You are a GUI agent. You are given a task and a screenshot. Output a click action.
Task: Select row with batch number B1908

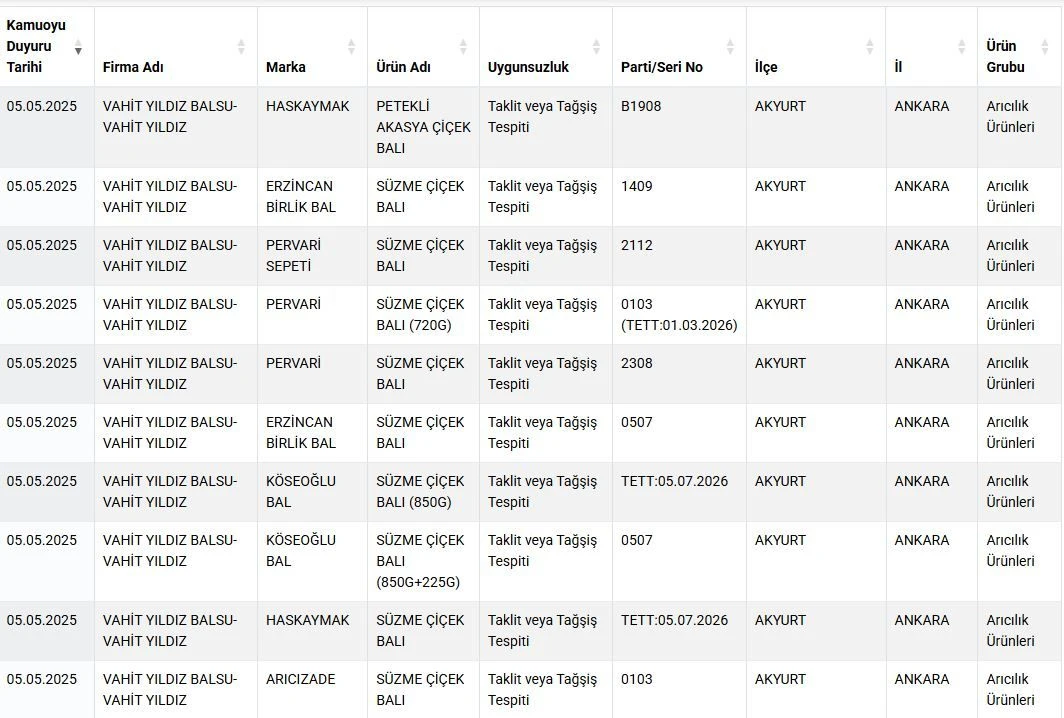[532, 127]
